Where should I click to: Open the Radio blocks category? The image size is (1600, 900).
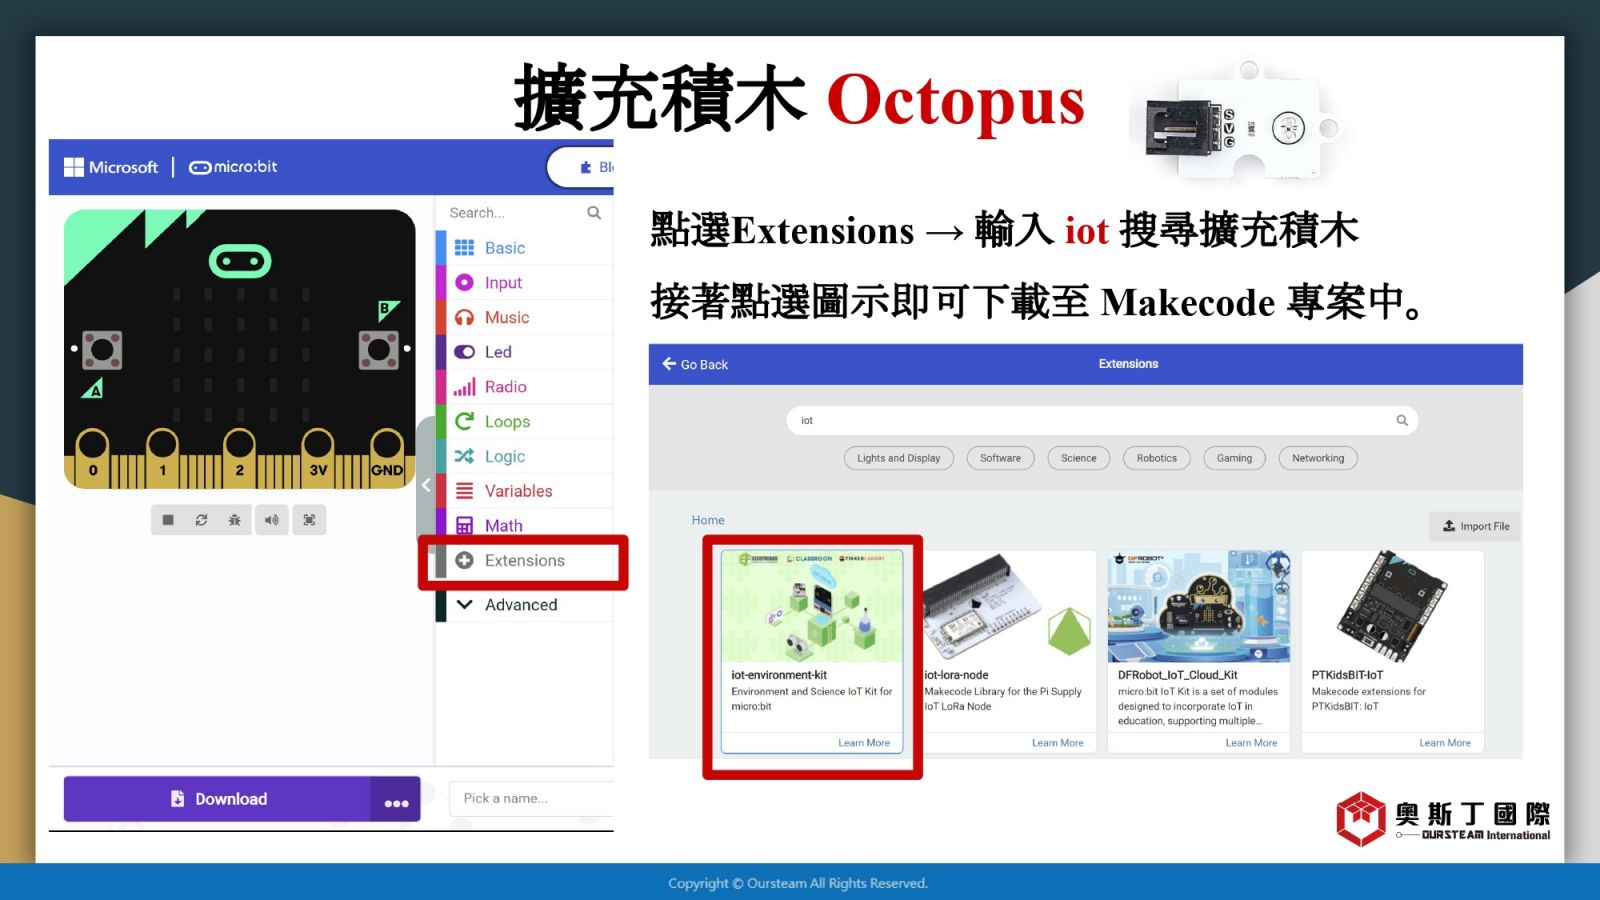tap(524, 387)
